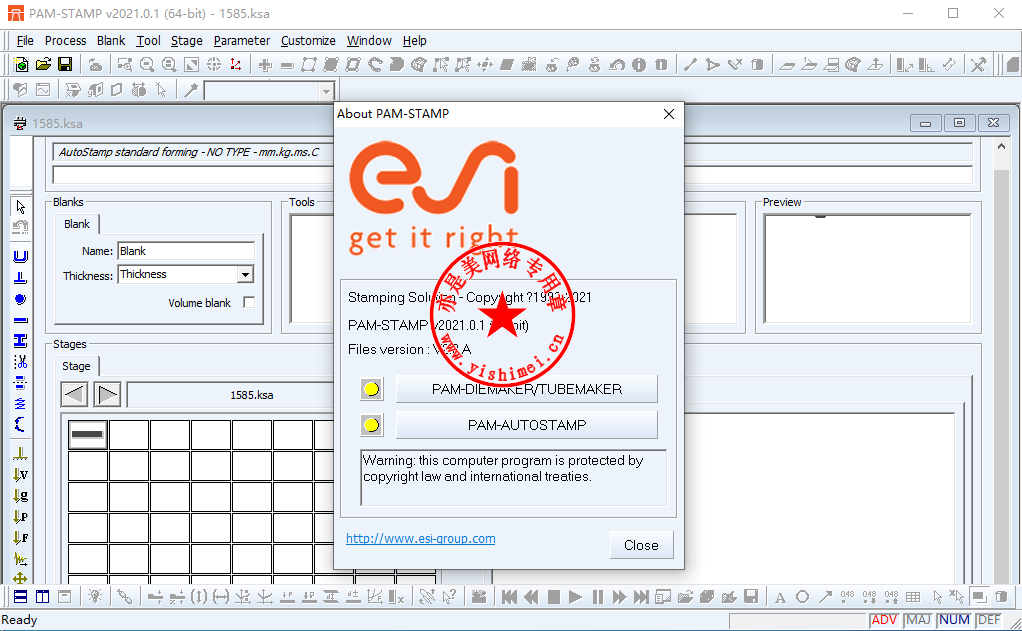The image size is (1022, 631).
Task: Click the magic wand icon in second toolbar
Action: pyautogui.click(x=191, y=90)
